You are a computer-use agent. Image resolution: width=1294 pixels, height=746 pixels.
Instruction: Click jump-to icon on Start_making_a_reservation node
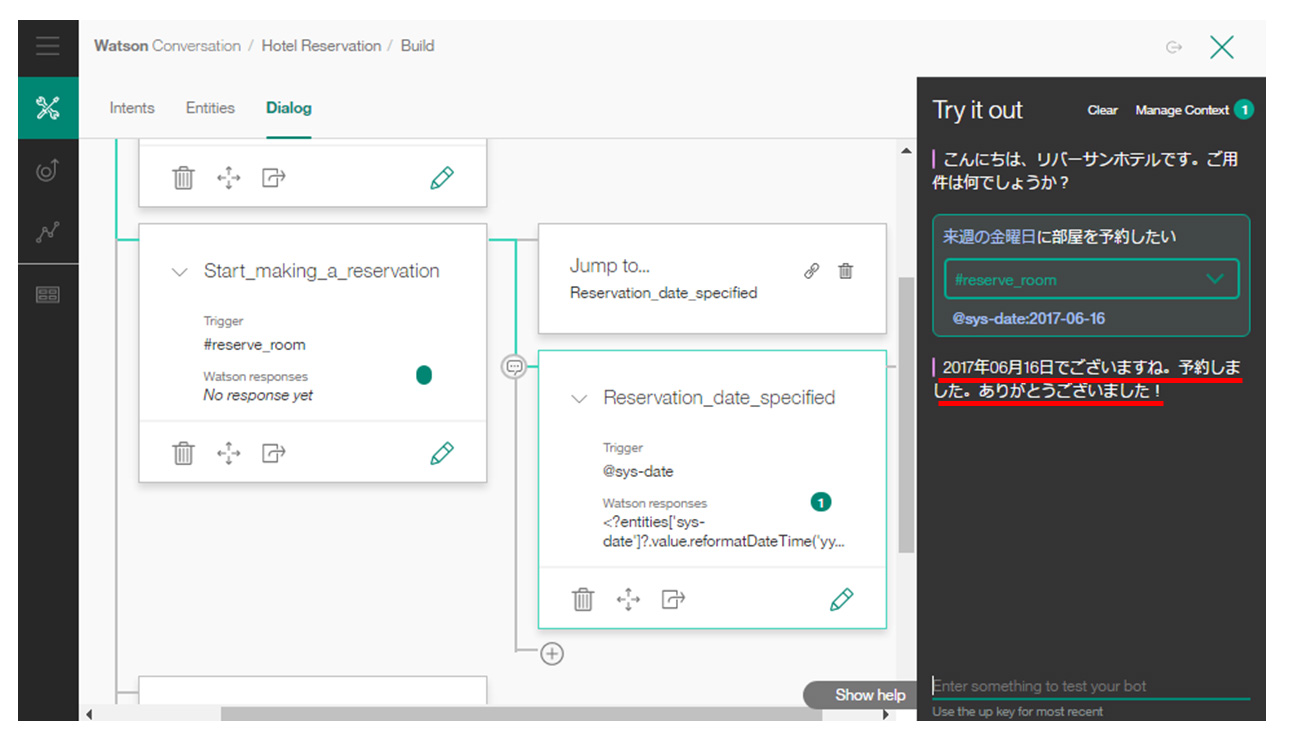coord(274,453)
